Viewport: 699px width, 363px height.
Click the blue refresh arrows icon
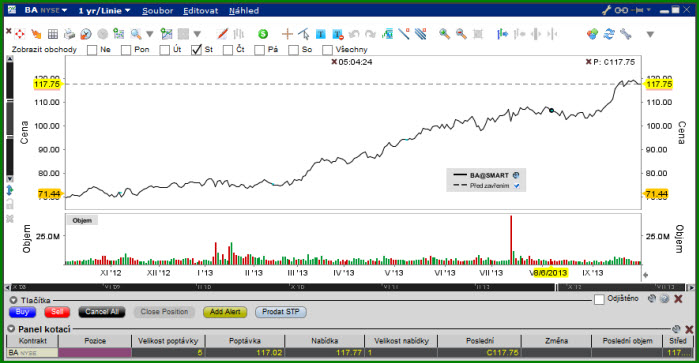pos(609,34)
